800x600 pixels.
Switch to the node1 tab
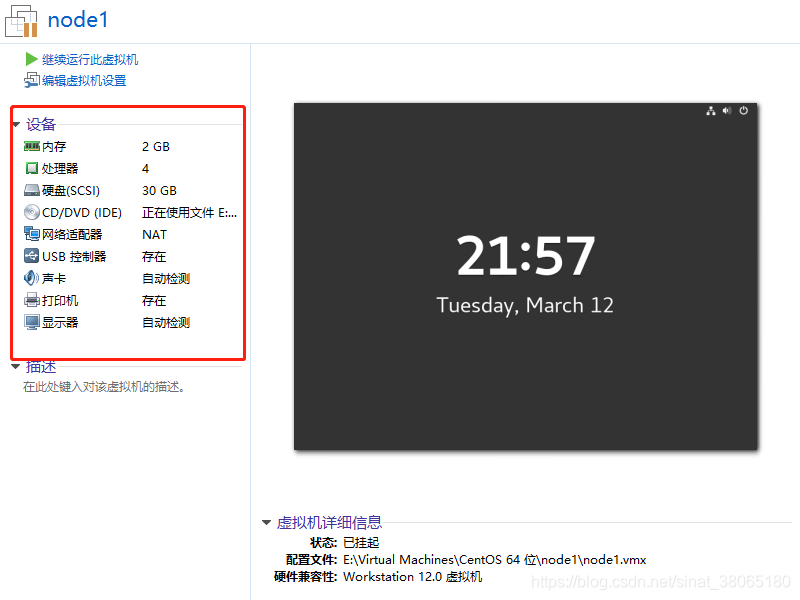click(77, 19)
